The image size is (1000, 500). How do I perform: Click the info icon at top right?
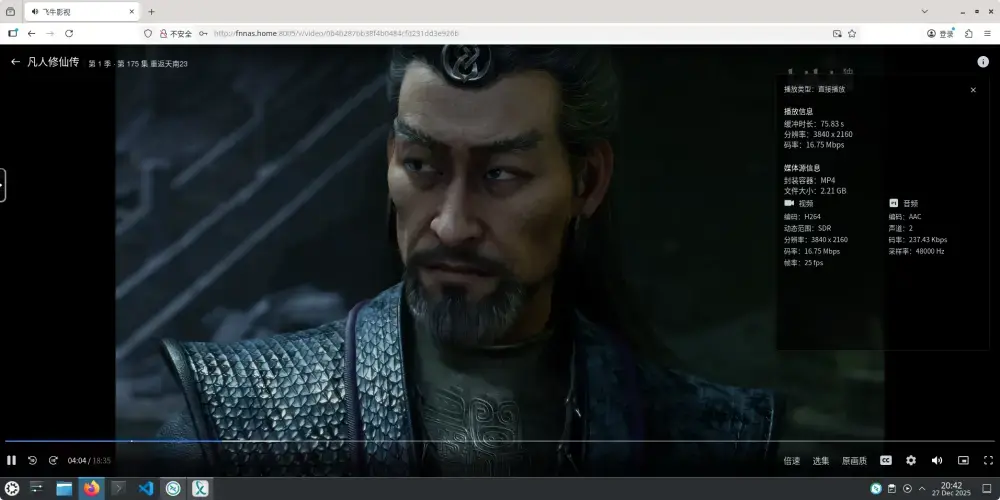pyautogui.click(x=983, y=62)
